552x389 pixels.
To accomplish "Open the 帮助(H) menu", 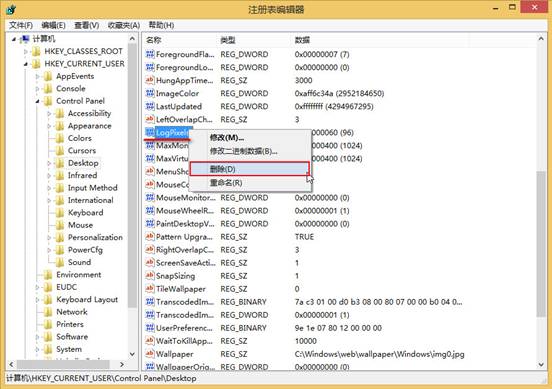I will tap(161, 25).
